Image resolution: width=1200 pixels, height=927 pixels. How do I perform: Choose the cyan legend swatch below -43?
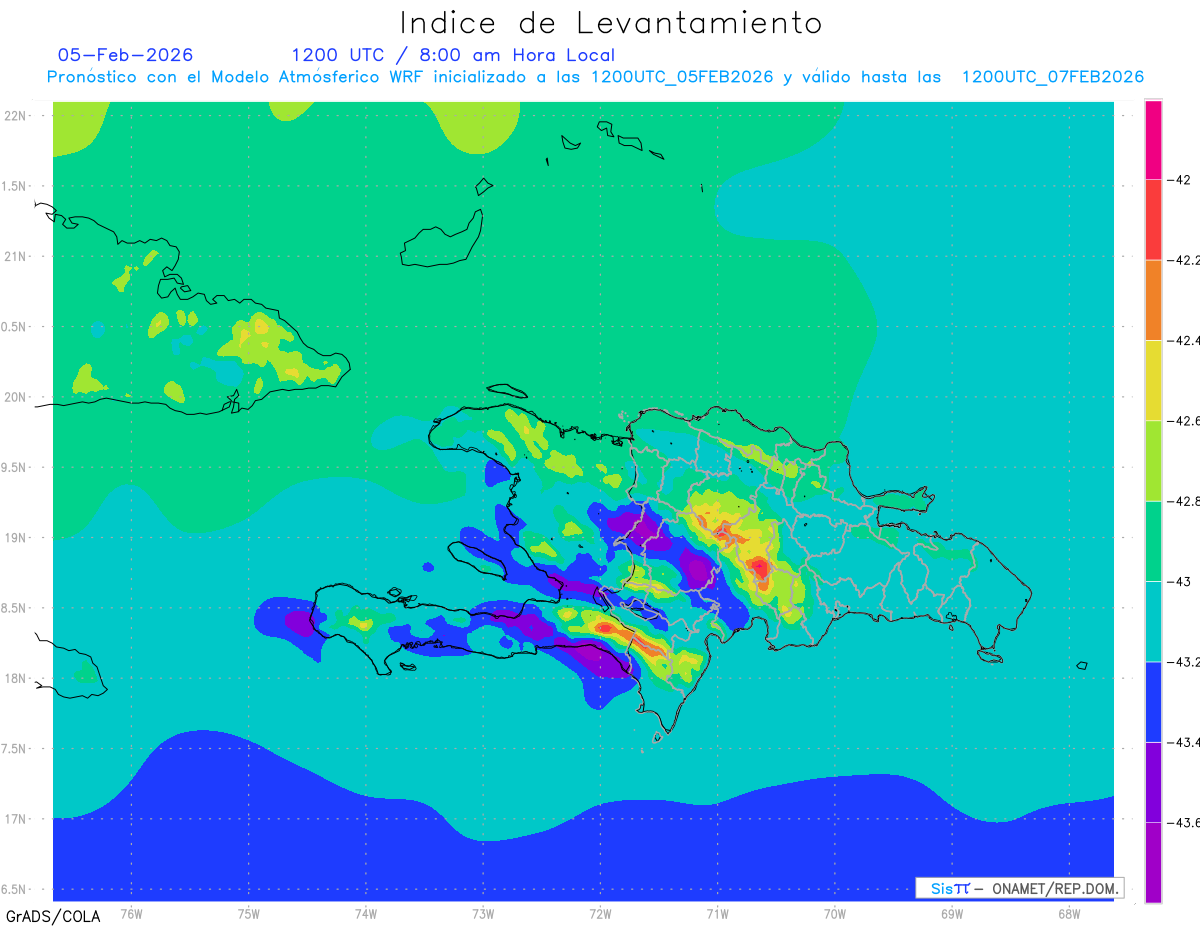click(1153, 621)
